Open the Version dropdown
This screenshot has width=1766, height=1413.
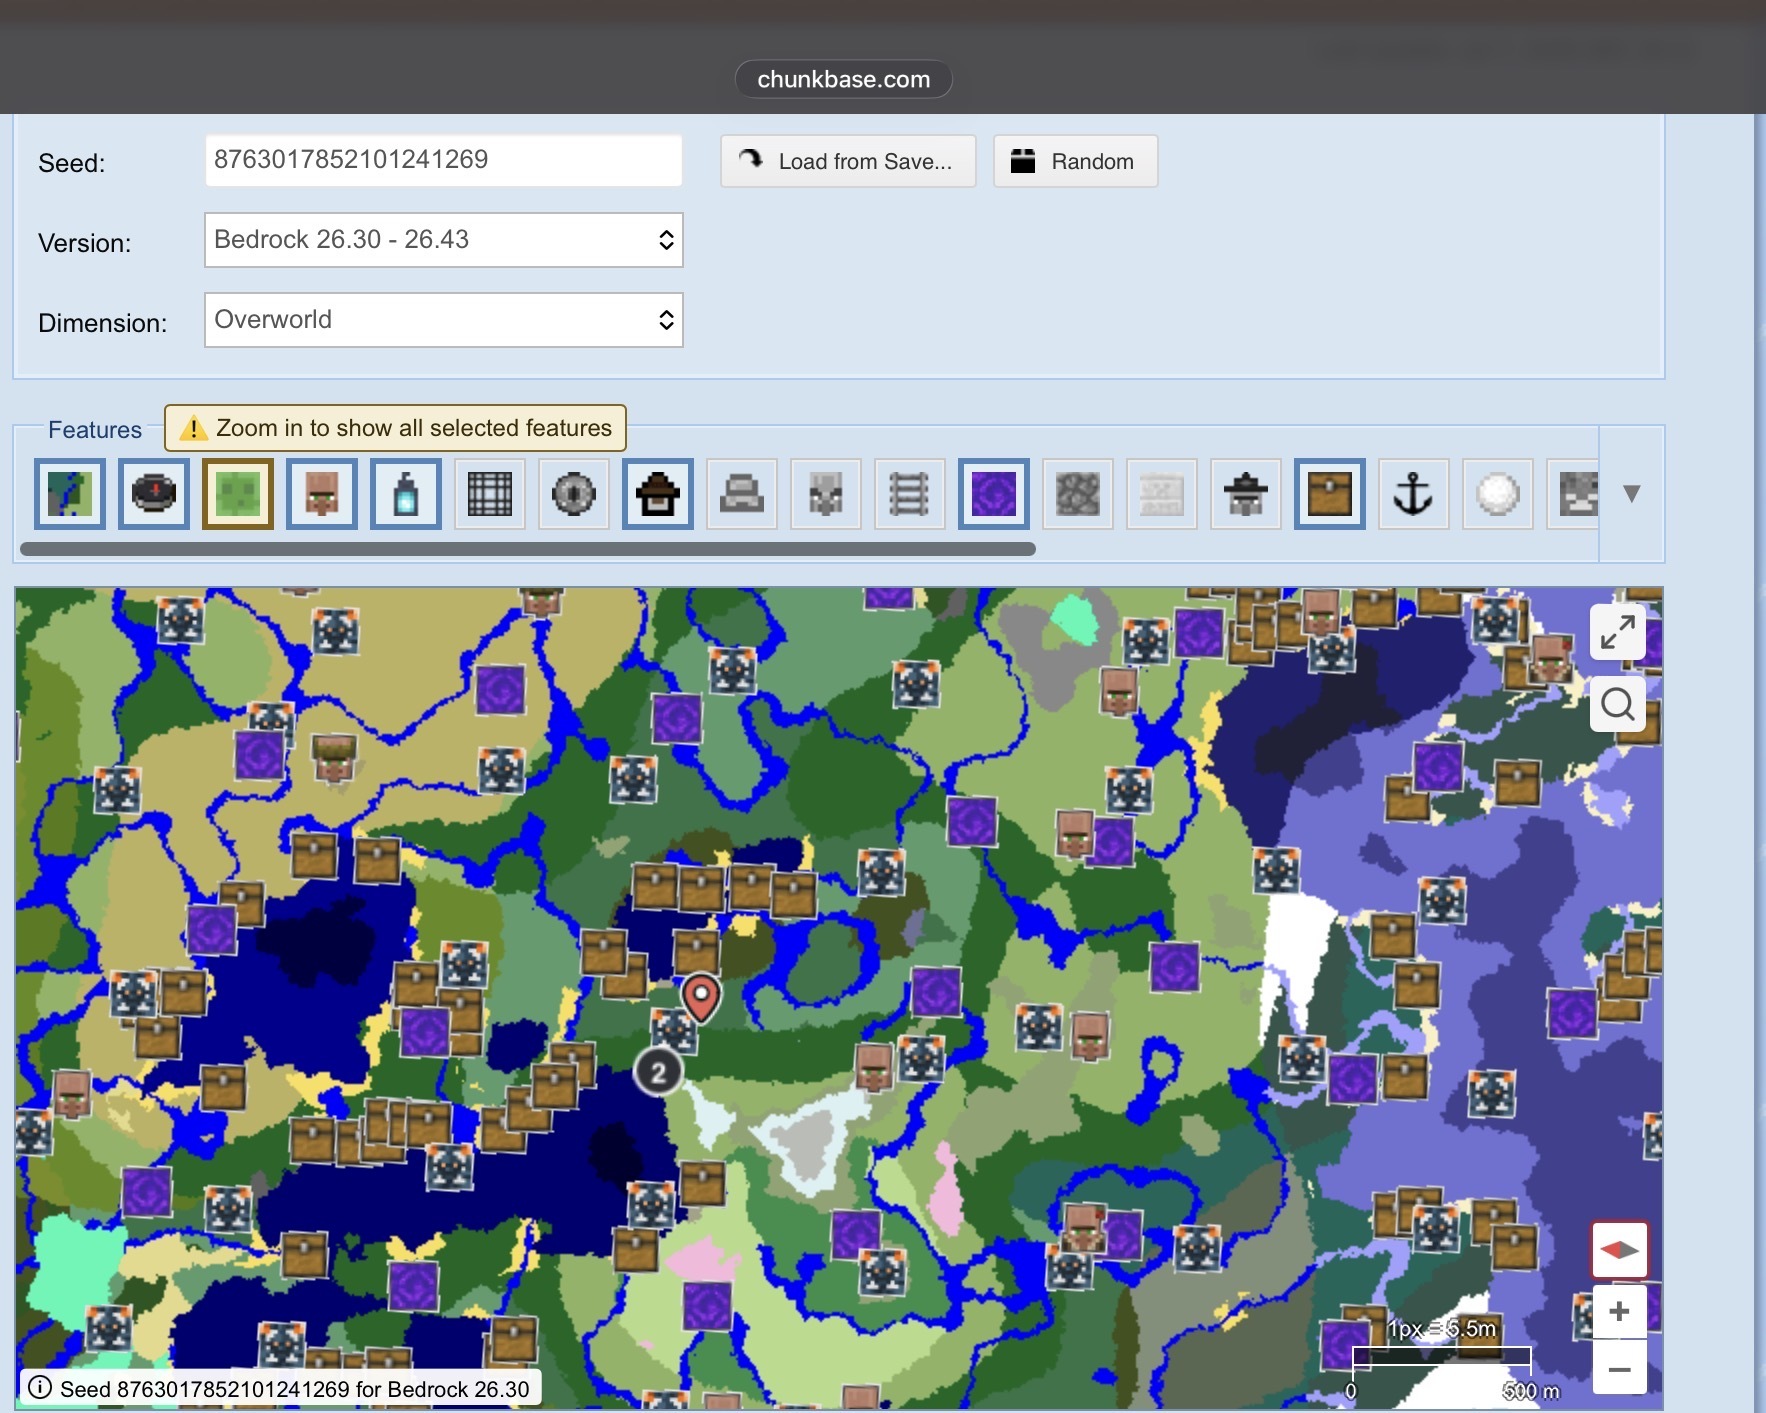444,240
